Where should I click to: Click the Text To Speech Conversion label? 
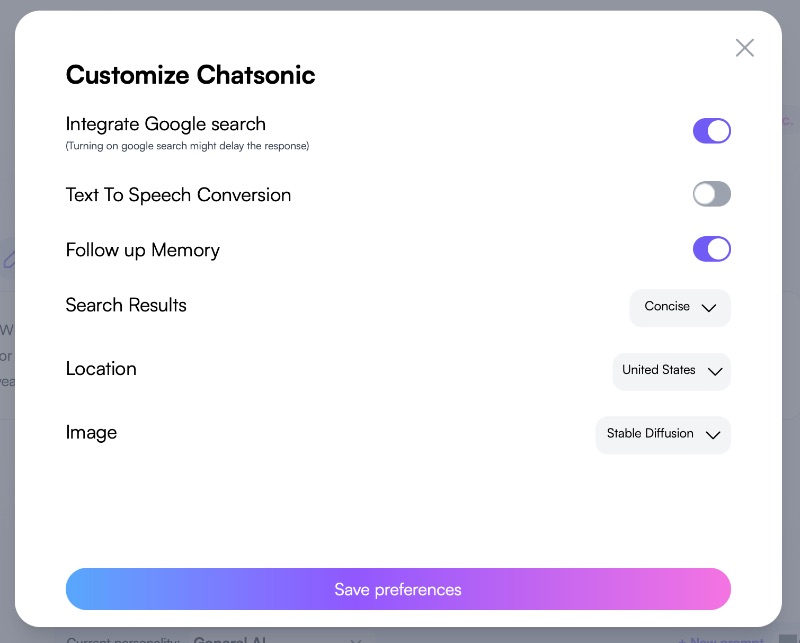click(x=178, y=195)
